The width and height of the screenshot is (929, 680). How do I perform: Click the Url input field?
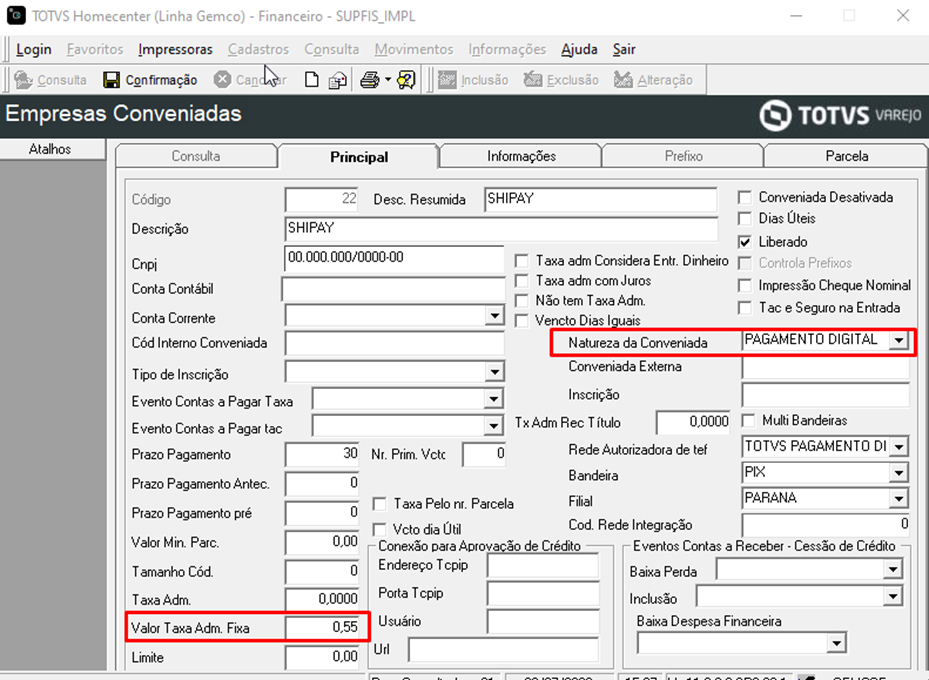click(504, 650)
